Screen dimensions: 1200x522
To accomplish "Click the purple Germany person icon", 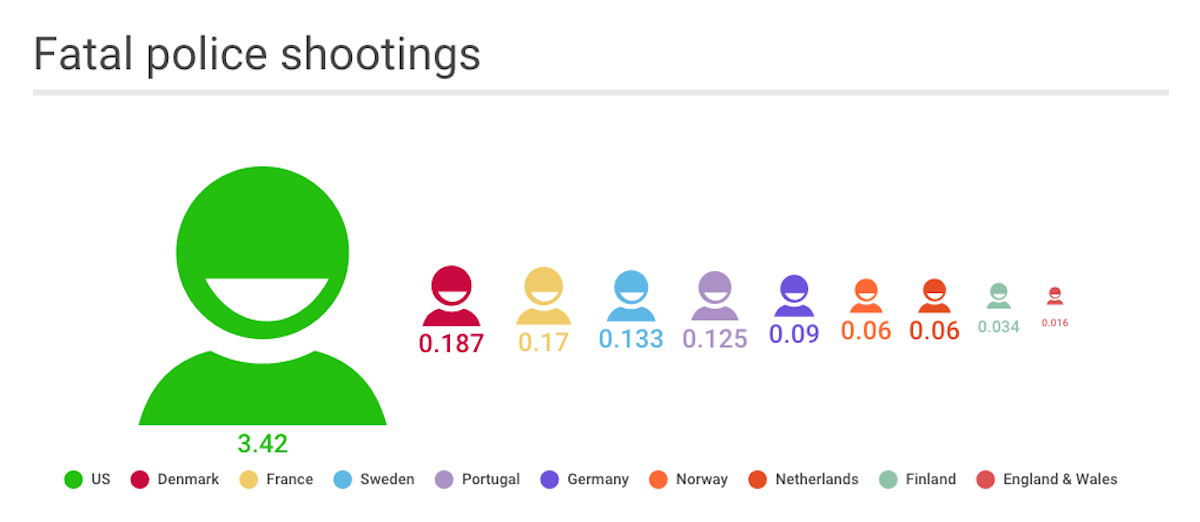I will tap(794, 297).
